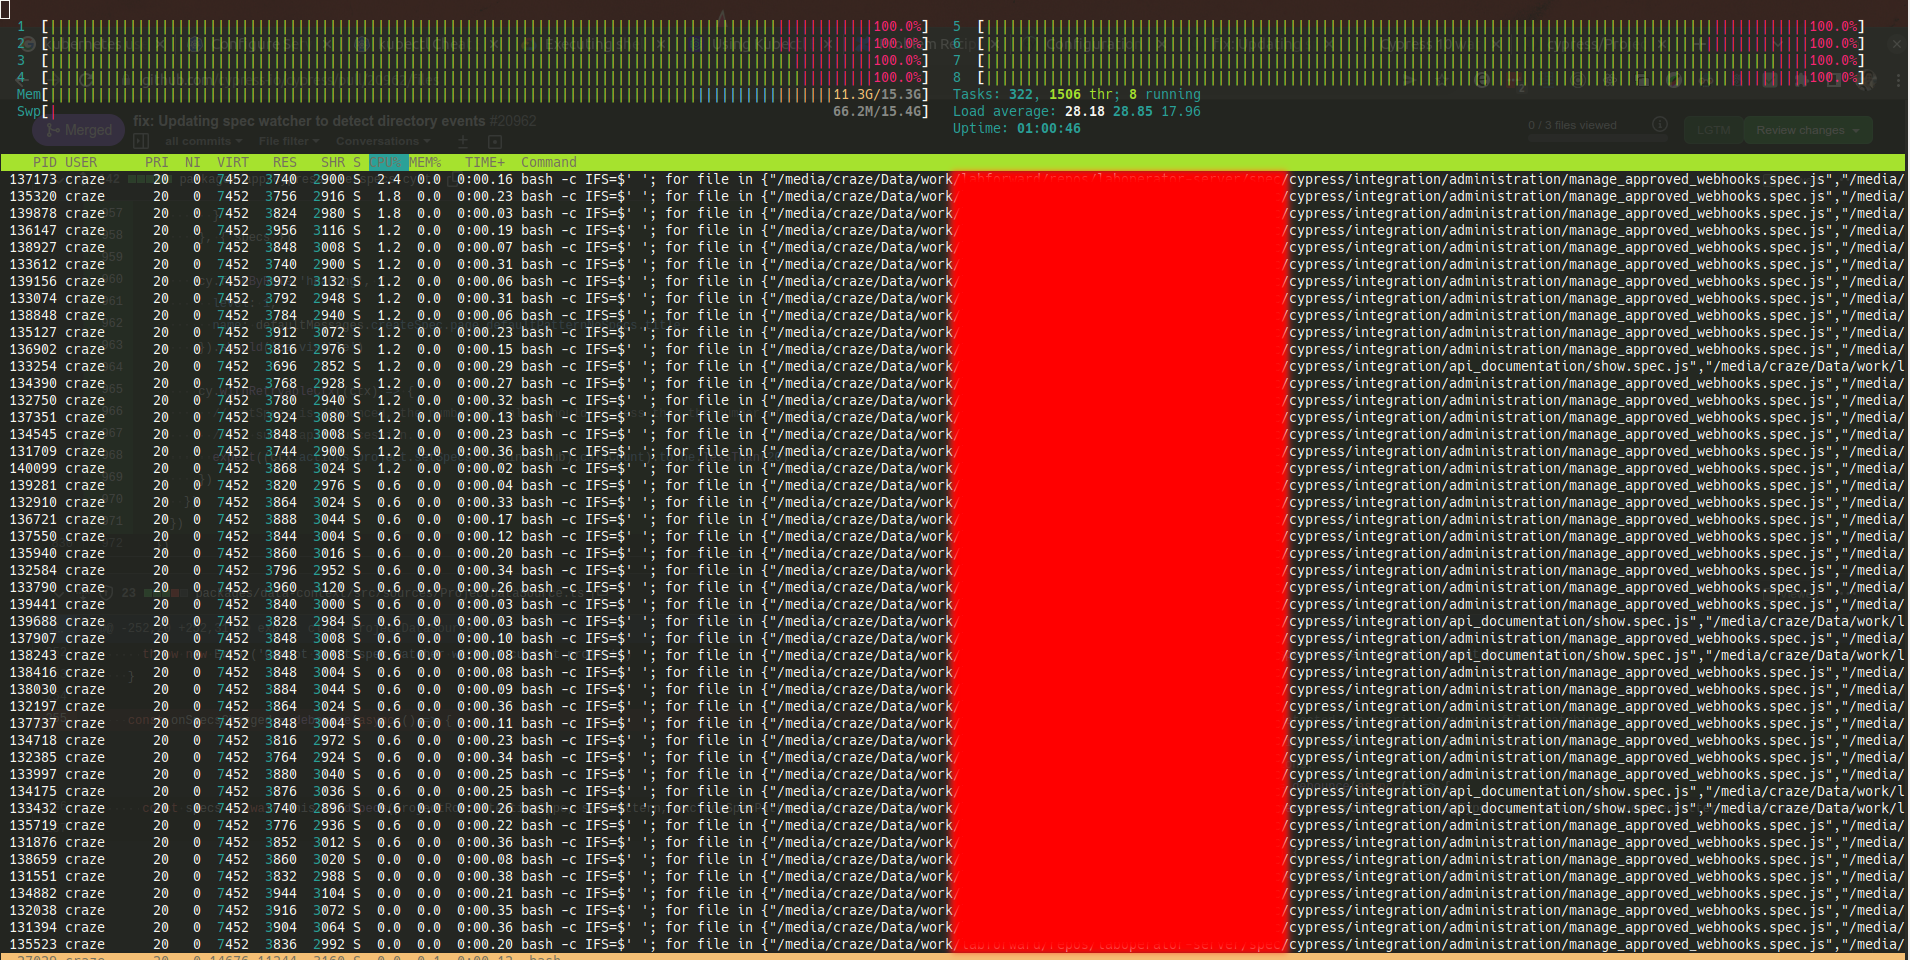
Task: Click the LGTM button
Action: (1714, 130)
